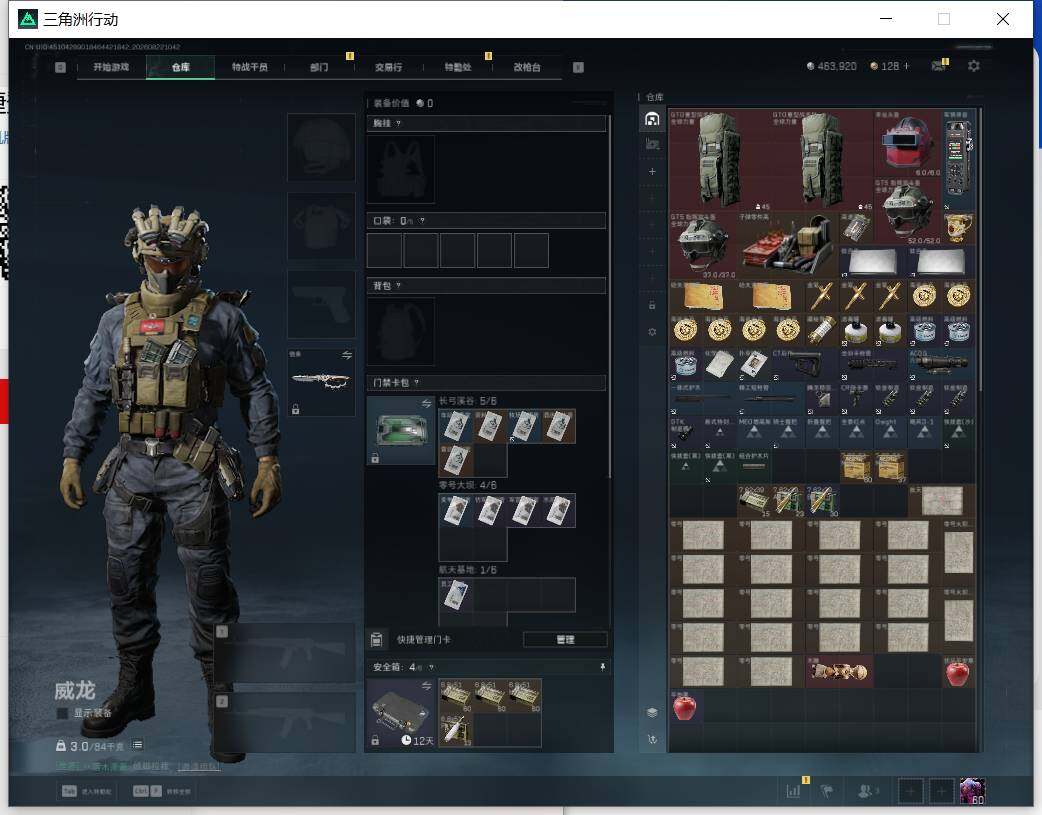This screenshot has height=815, width=1042.
Task: Click the auto-sort icon at sidebar bottom
Action: coord(652,739)
